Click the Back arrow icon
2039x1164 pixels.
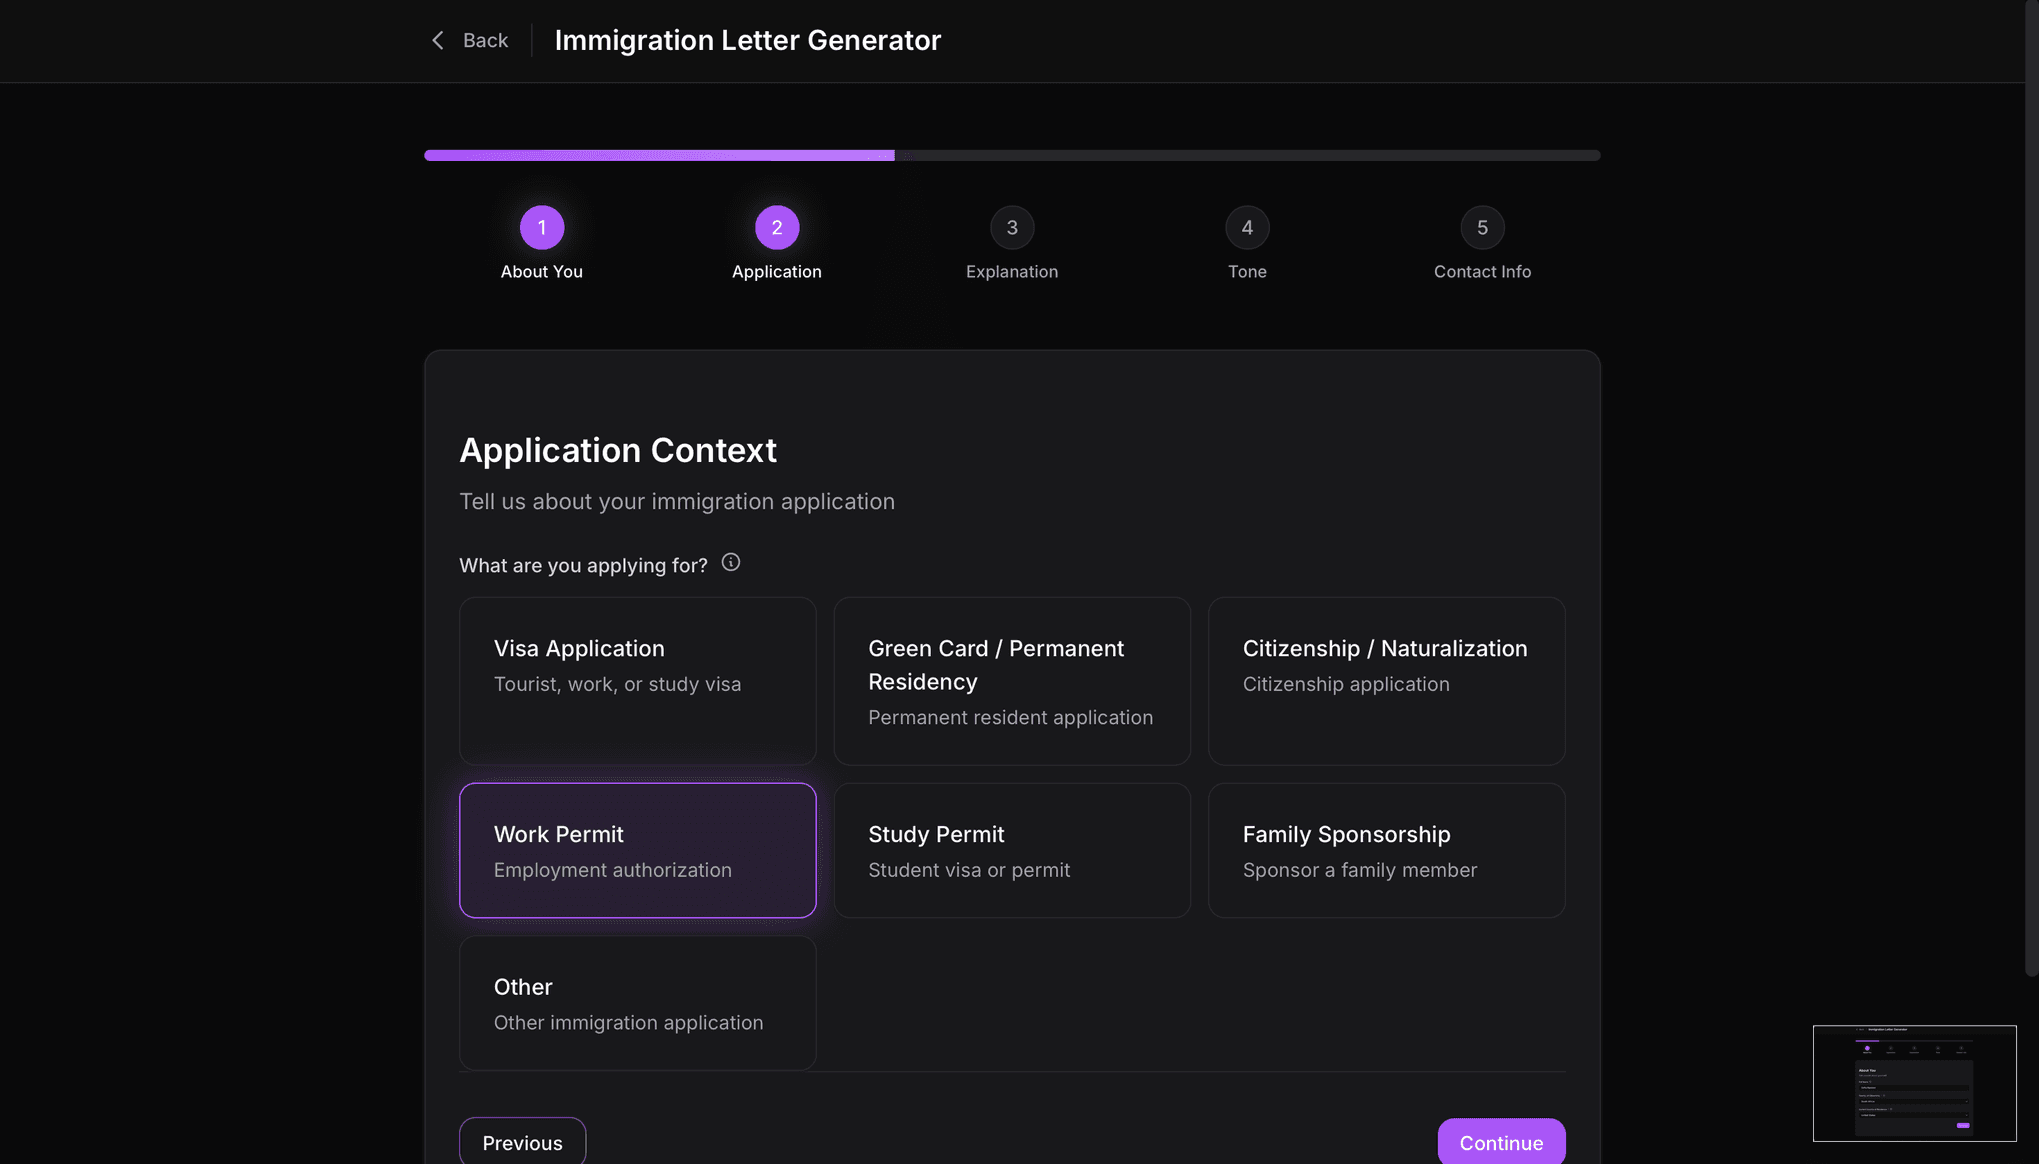[x=437, y=40]
